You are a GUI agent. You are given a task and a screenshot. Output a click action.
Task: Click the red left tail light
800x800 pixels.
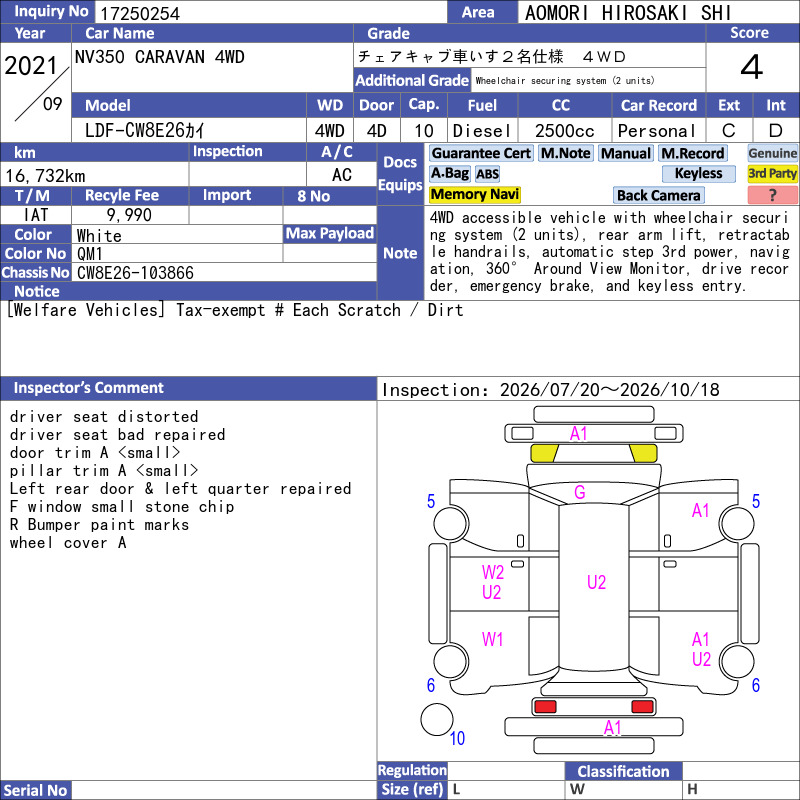545,707
